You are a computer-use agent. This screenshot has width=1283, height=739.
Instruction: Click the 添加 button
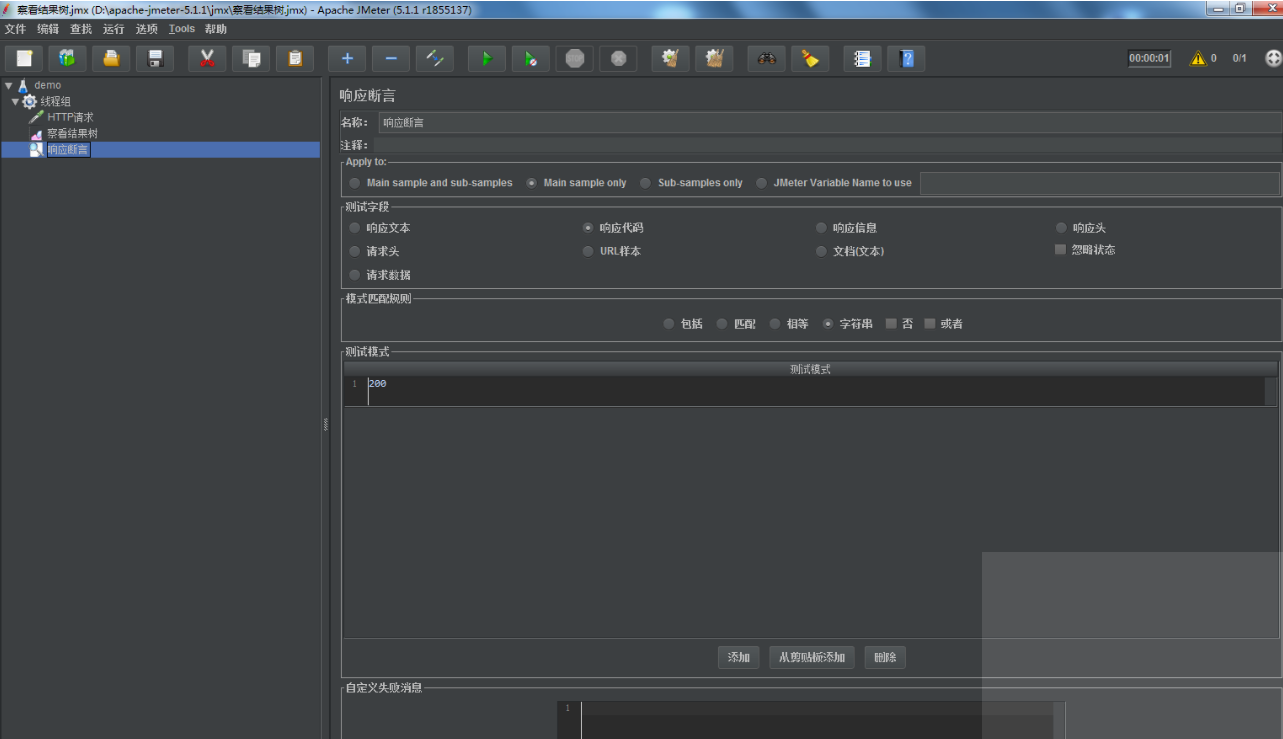pyautogui.click(x=739, y=657)
